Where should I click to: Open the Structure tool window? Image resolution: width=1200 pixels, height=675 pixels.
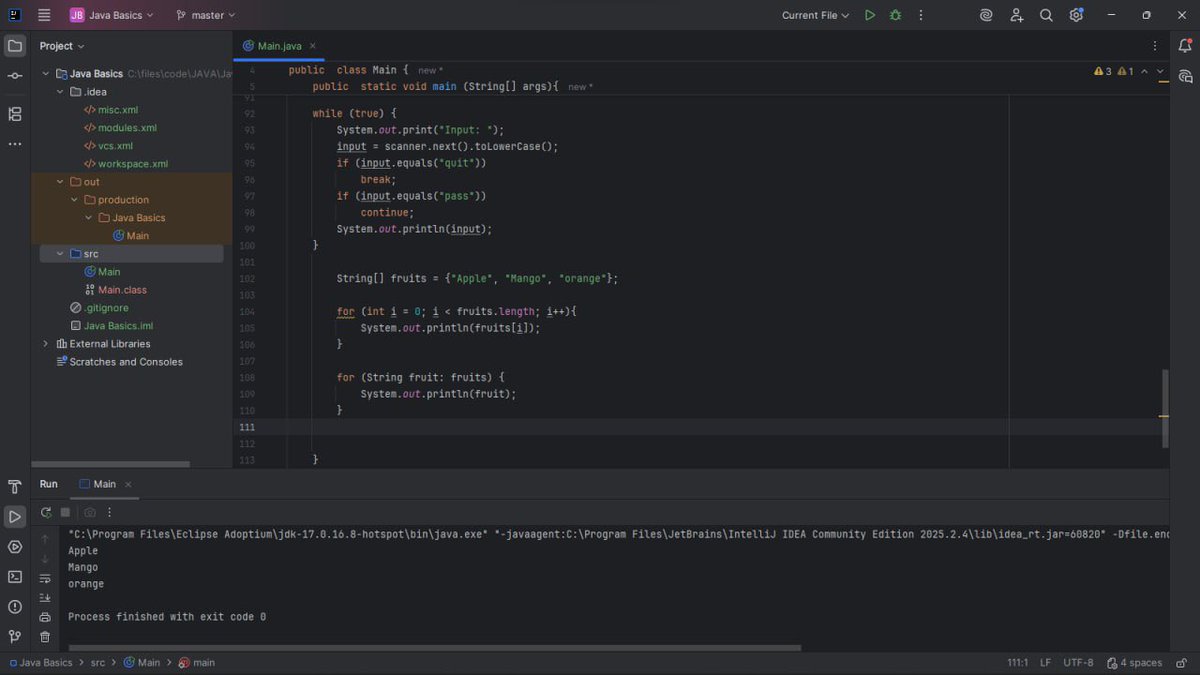[15, 114]
